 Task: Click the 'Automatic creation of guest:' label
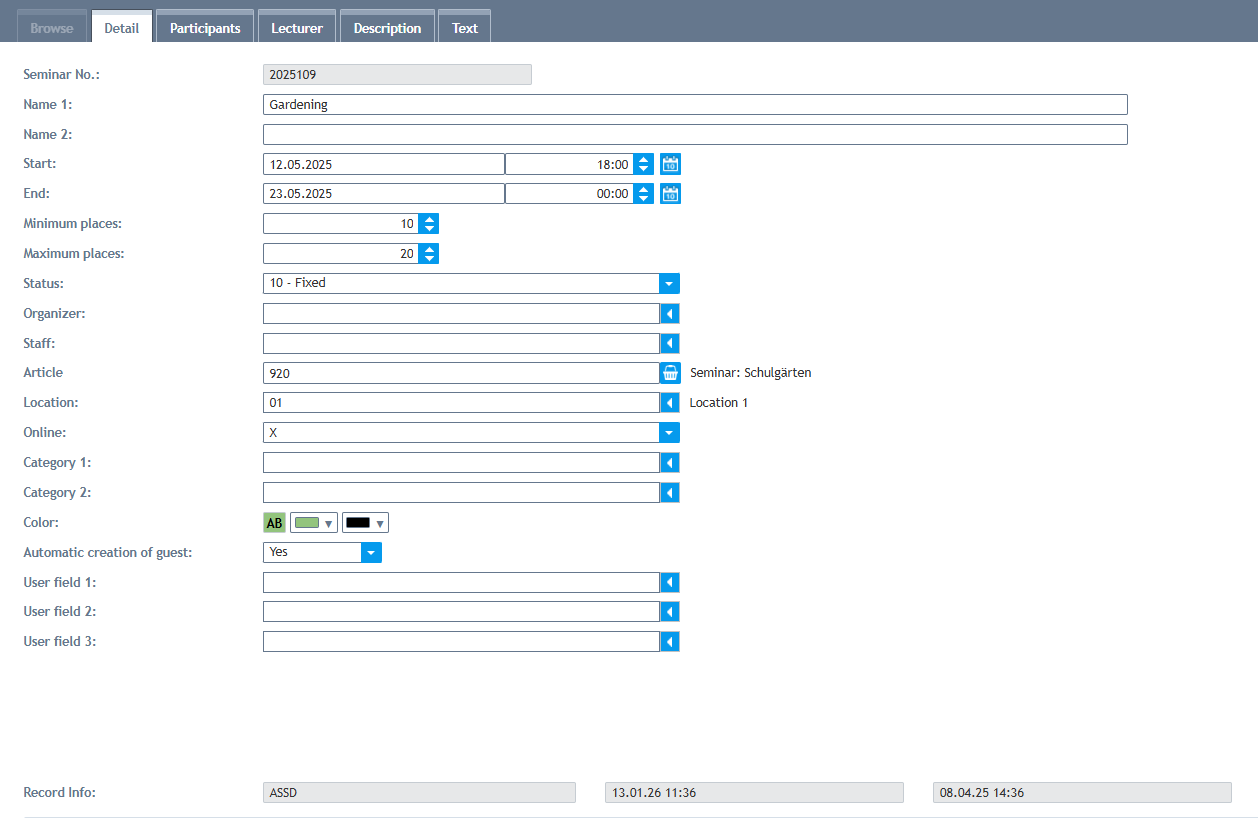[x=108, y=552]
